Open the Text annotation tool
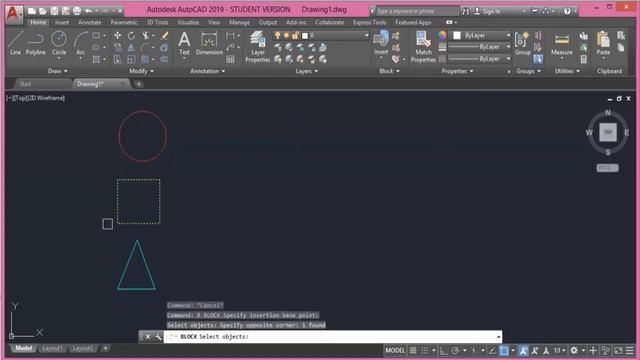 tap(184, 43)
